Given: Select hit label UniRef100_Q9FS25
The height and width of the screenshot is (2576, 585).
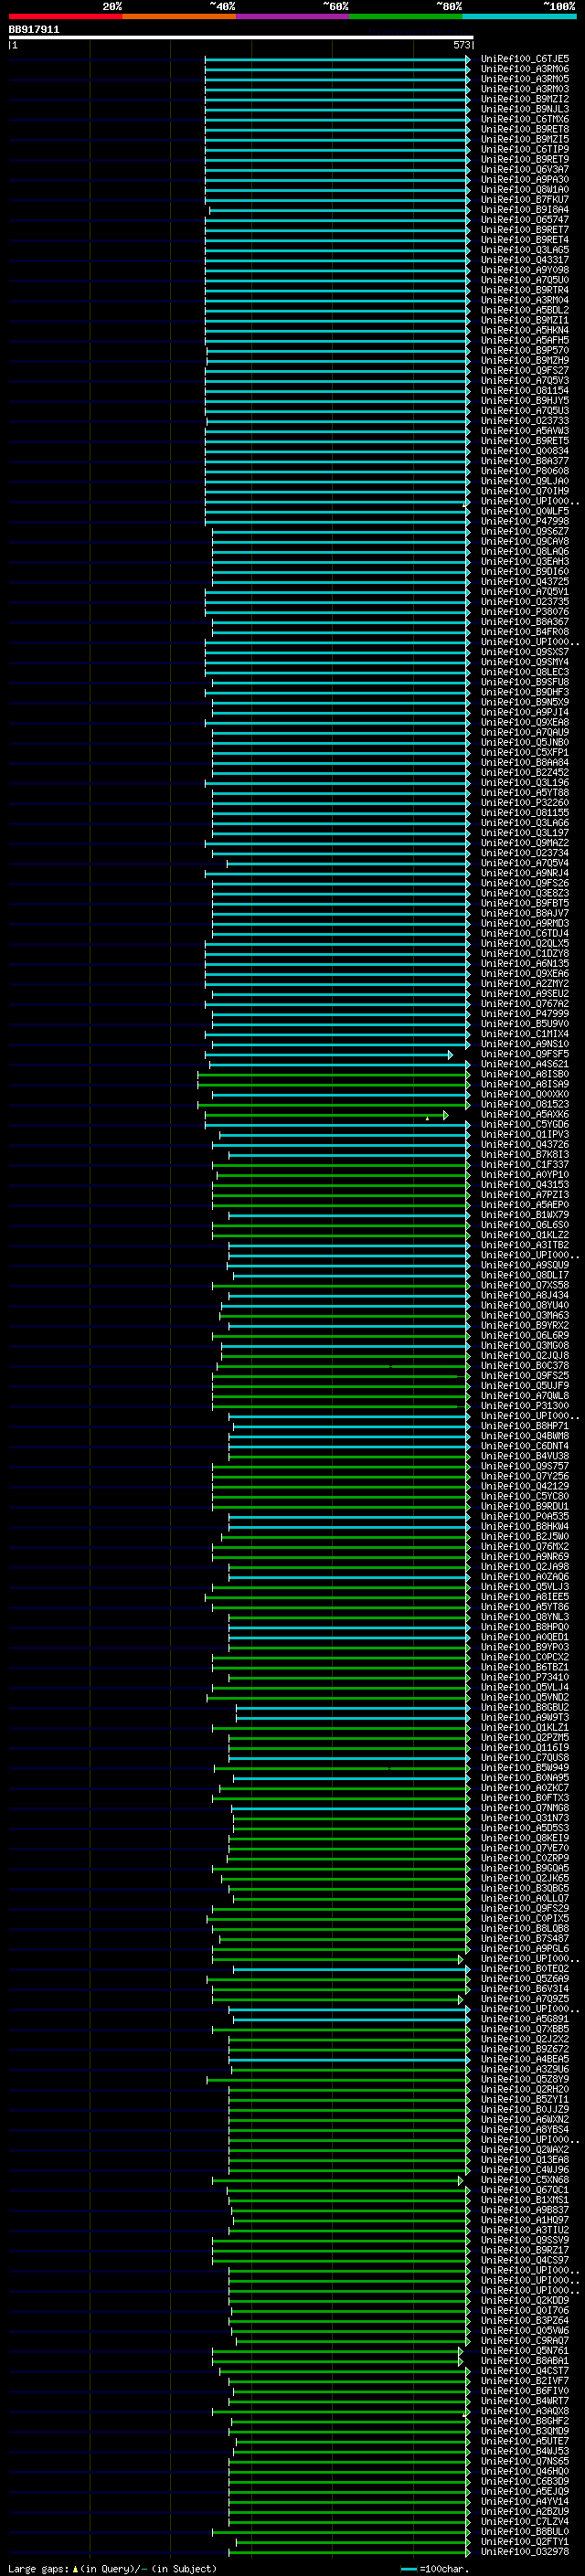Looking at the screenshot, I should [525, 1375].
